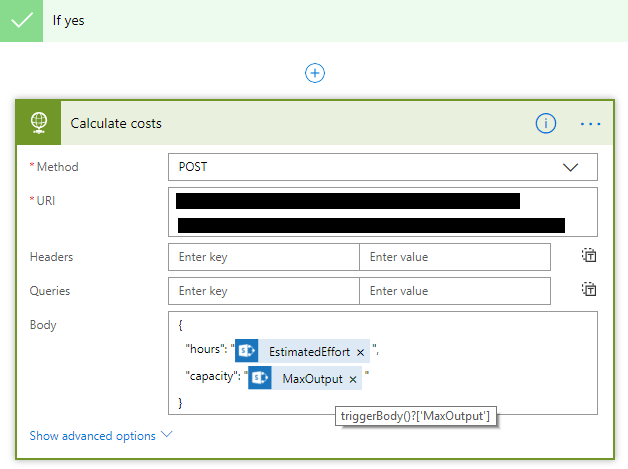Switch Headers to text mode icon
The height and width of the screenshot is (469, 628).
[589, 255]
